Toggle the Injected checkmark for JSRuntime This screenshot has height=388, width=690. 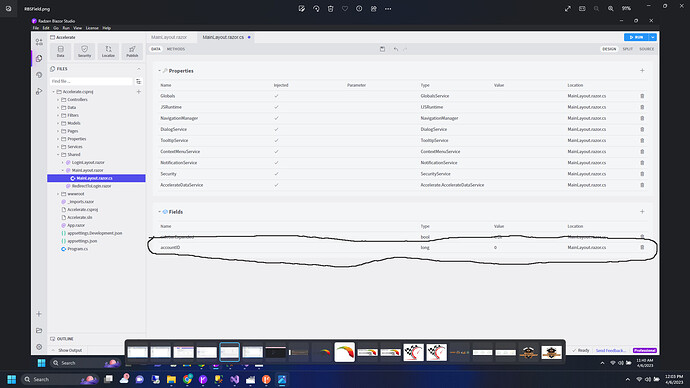click(x=276, y=107)
